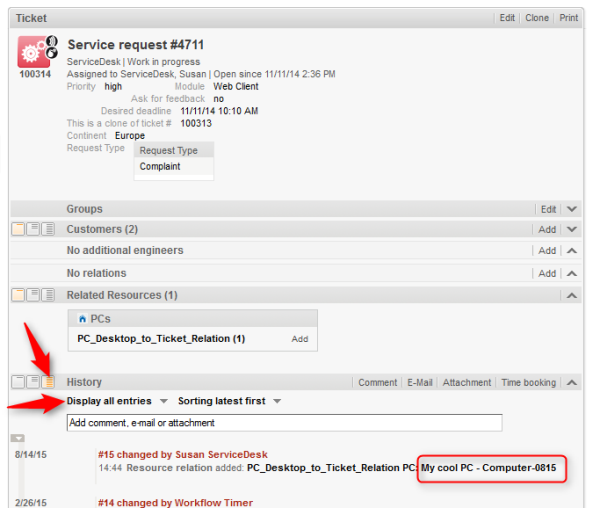
Task: Click Comment in the History header
Action: coord(378,383)
